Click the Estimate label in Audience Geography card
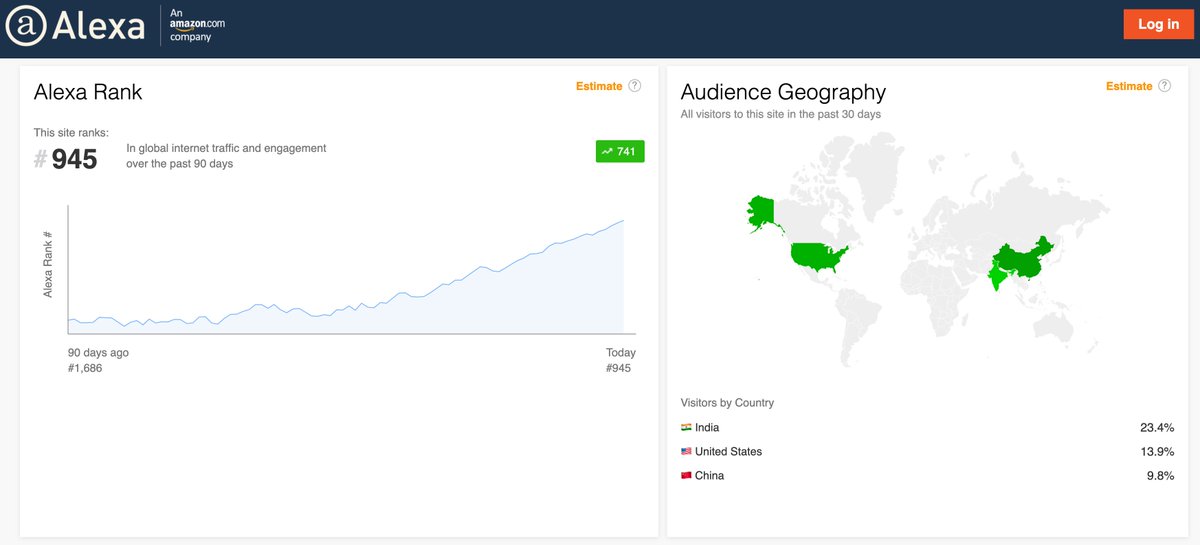Viewport: 1200px width, 545px height. coord(1129,86)
